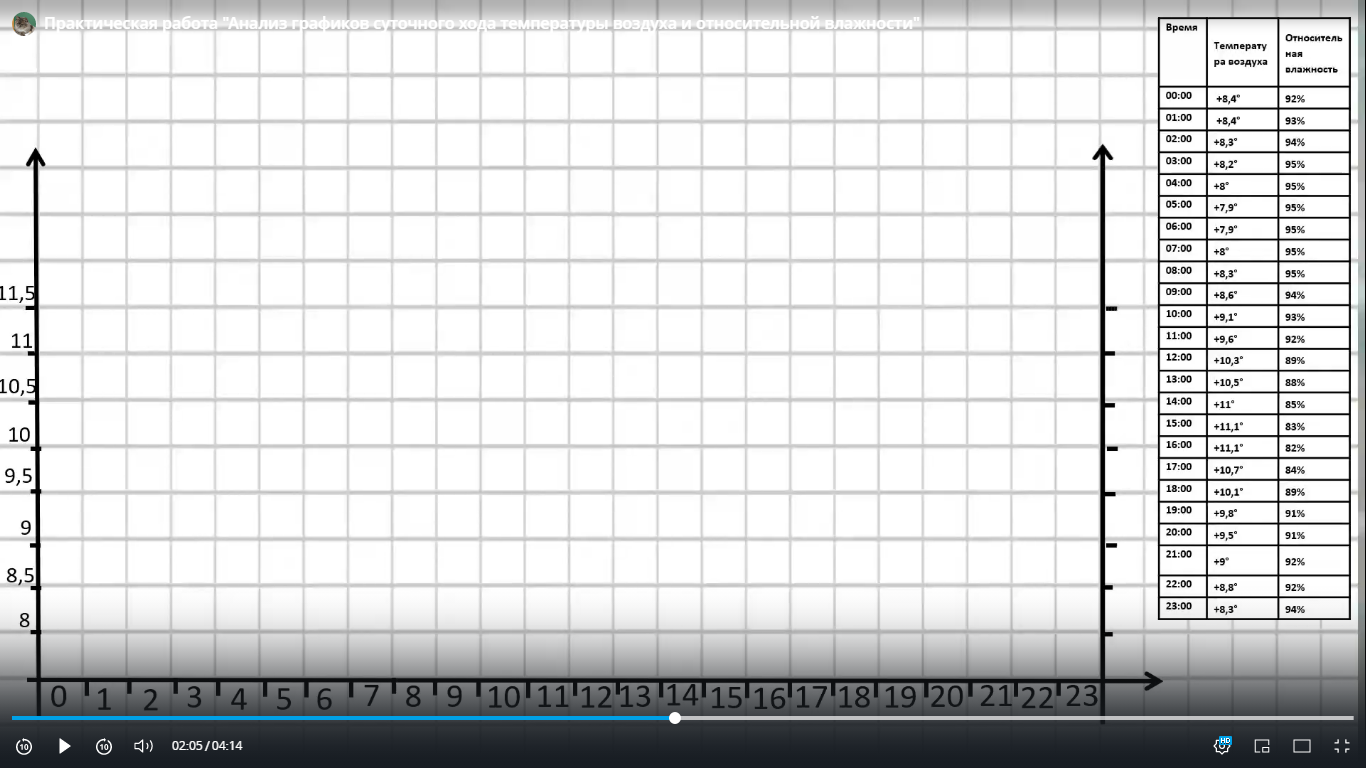This screenshot has height=768, width=1366.
Task: Click the 8,5 label on temperature axis
Action: (x=20, y=575)
